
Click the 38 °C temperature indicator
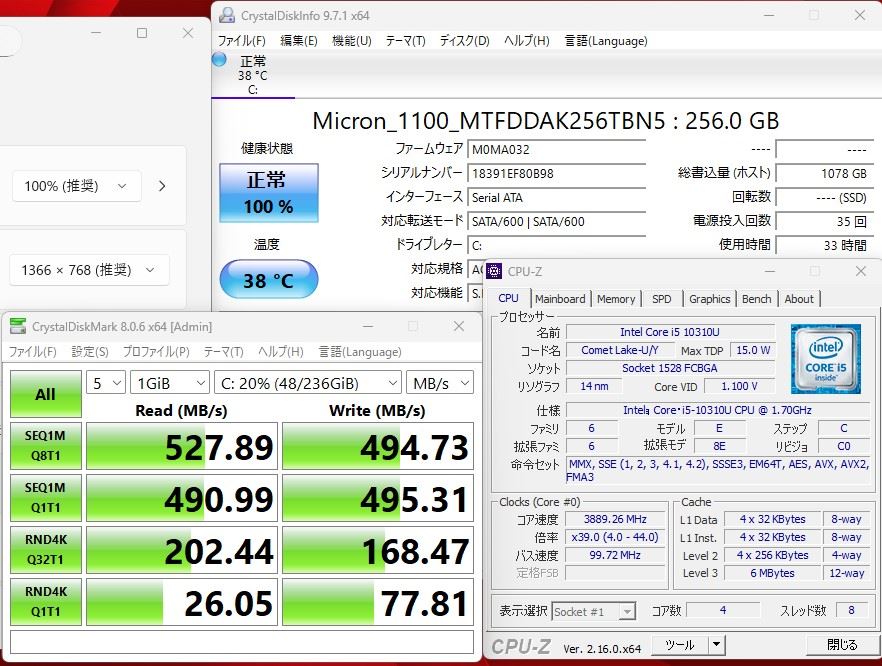(x=268, y=281)
